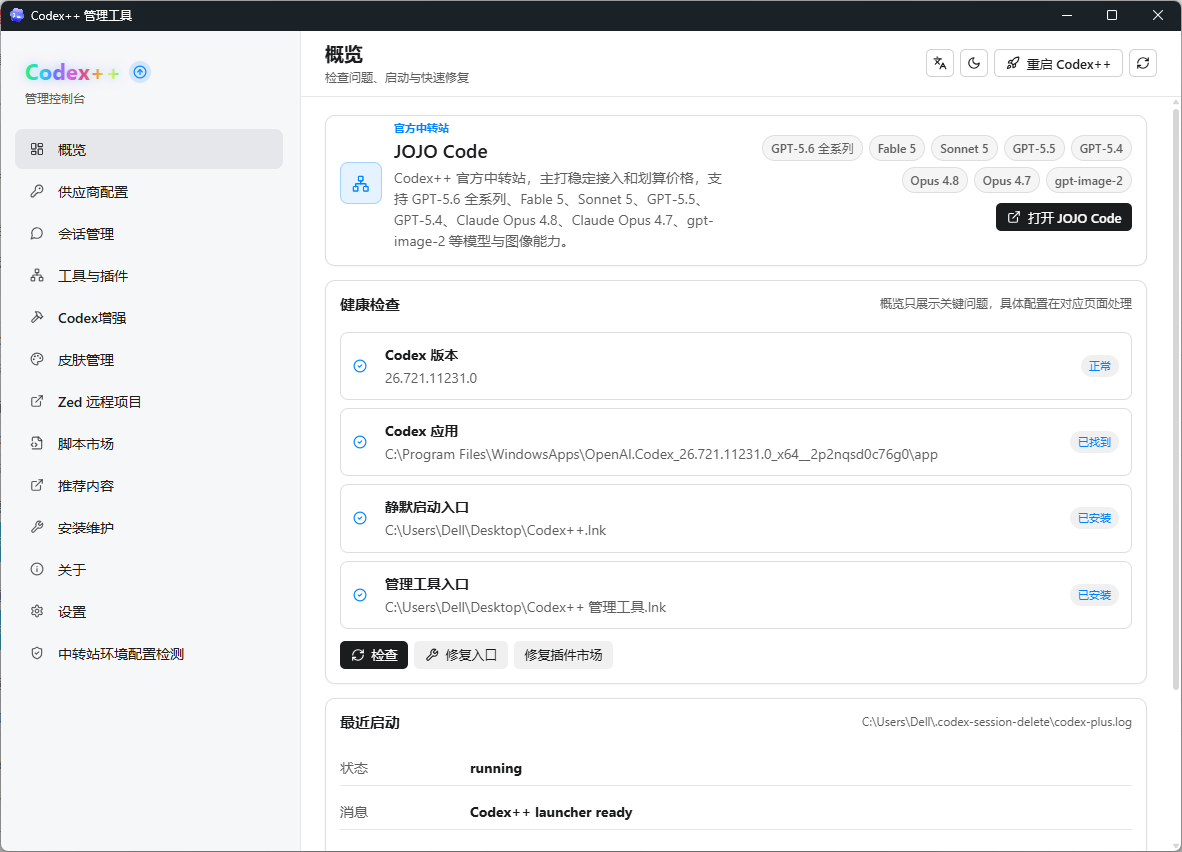The width and height of the screenshot is (1182, 852).
Task: Click the JOJO Code relay station icon
Action: pos(361,183)
